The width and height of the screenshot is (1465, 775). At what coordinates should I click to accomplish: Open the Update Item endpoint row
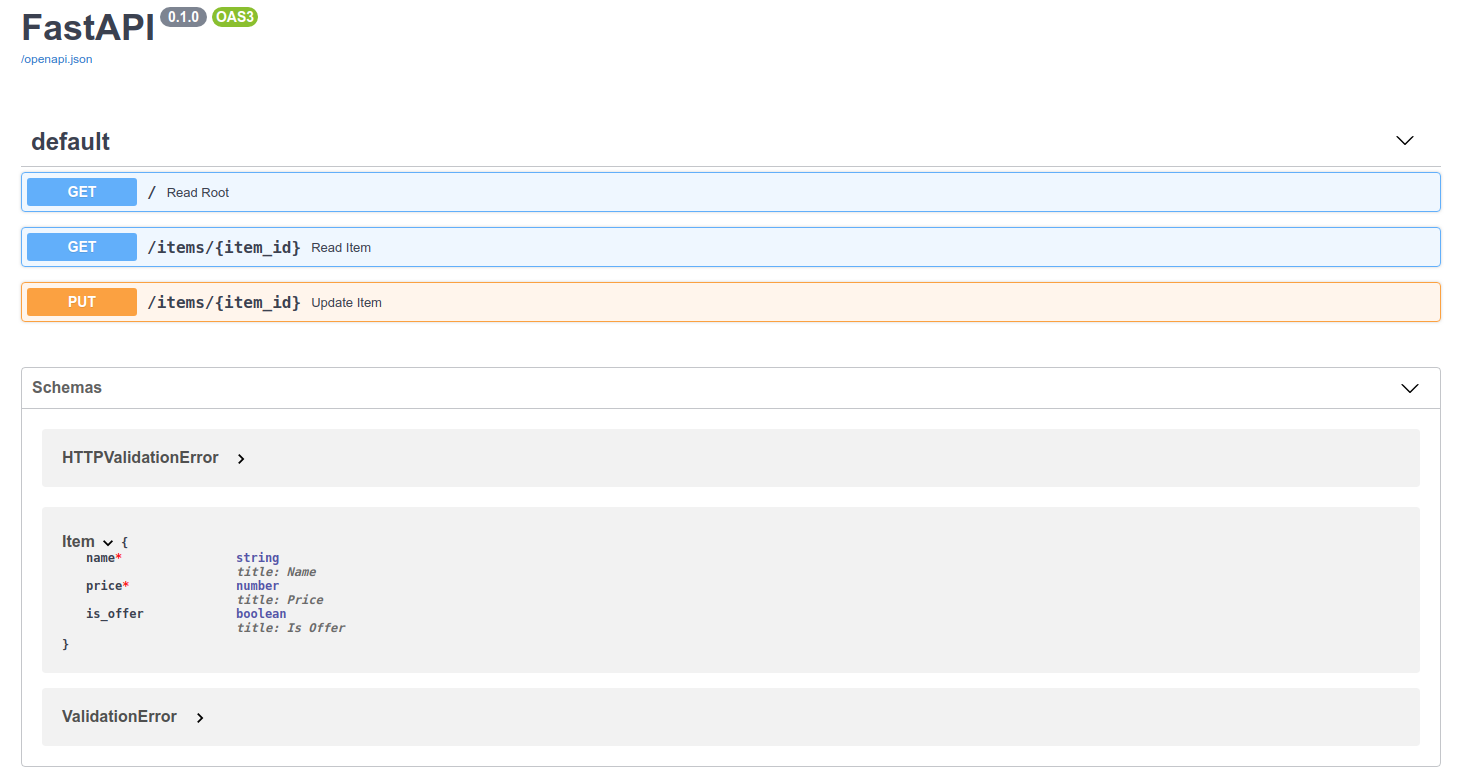pos(731,302)
